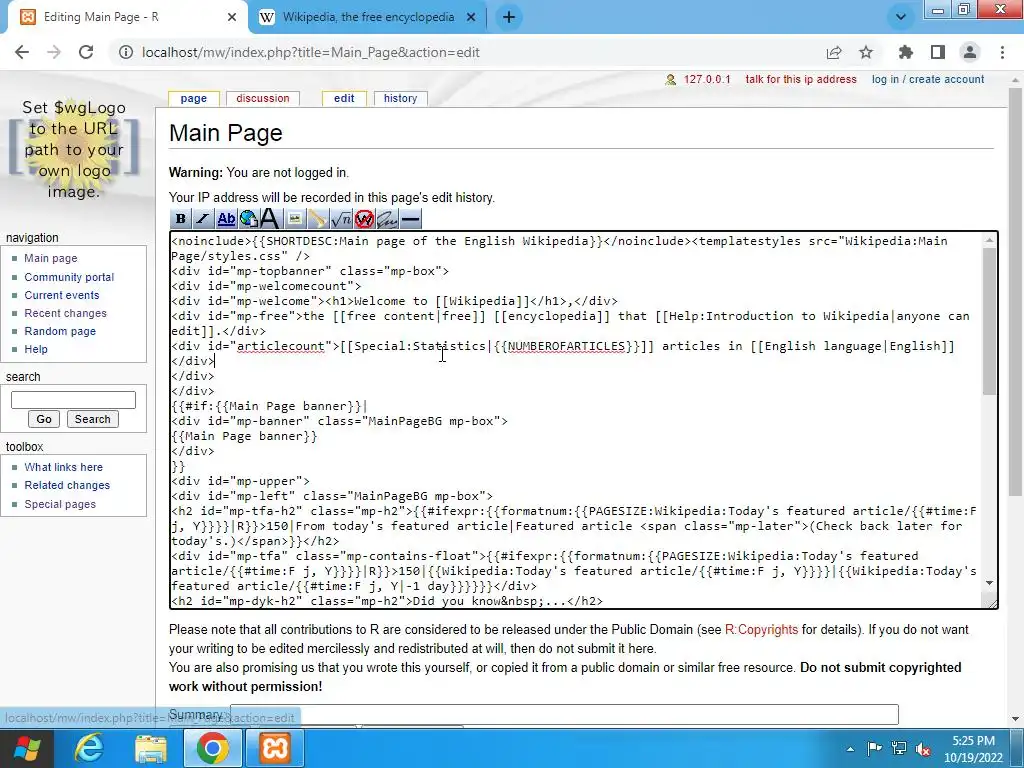The height and width of the screenshot is (768, 1024).
Task: Go to Main page in navigation
Action: tap(51, 258)
